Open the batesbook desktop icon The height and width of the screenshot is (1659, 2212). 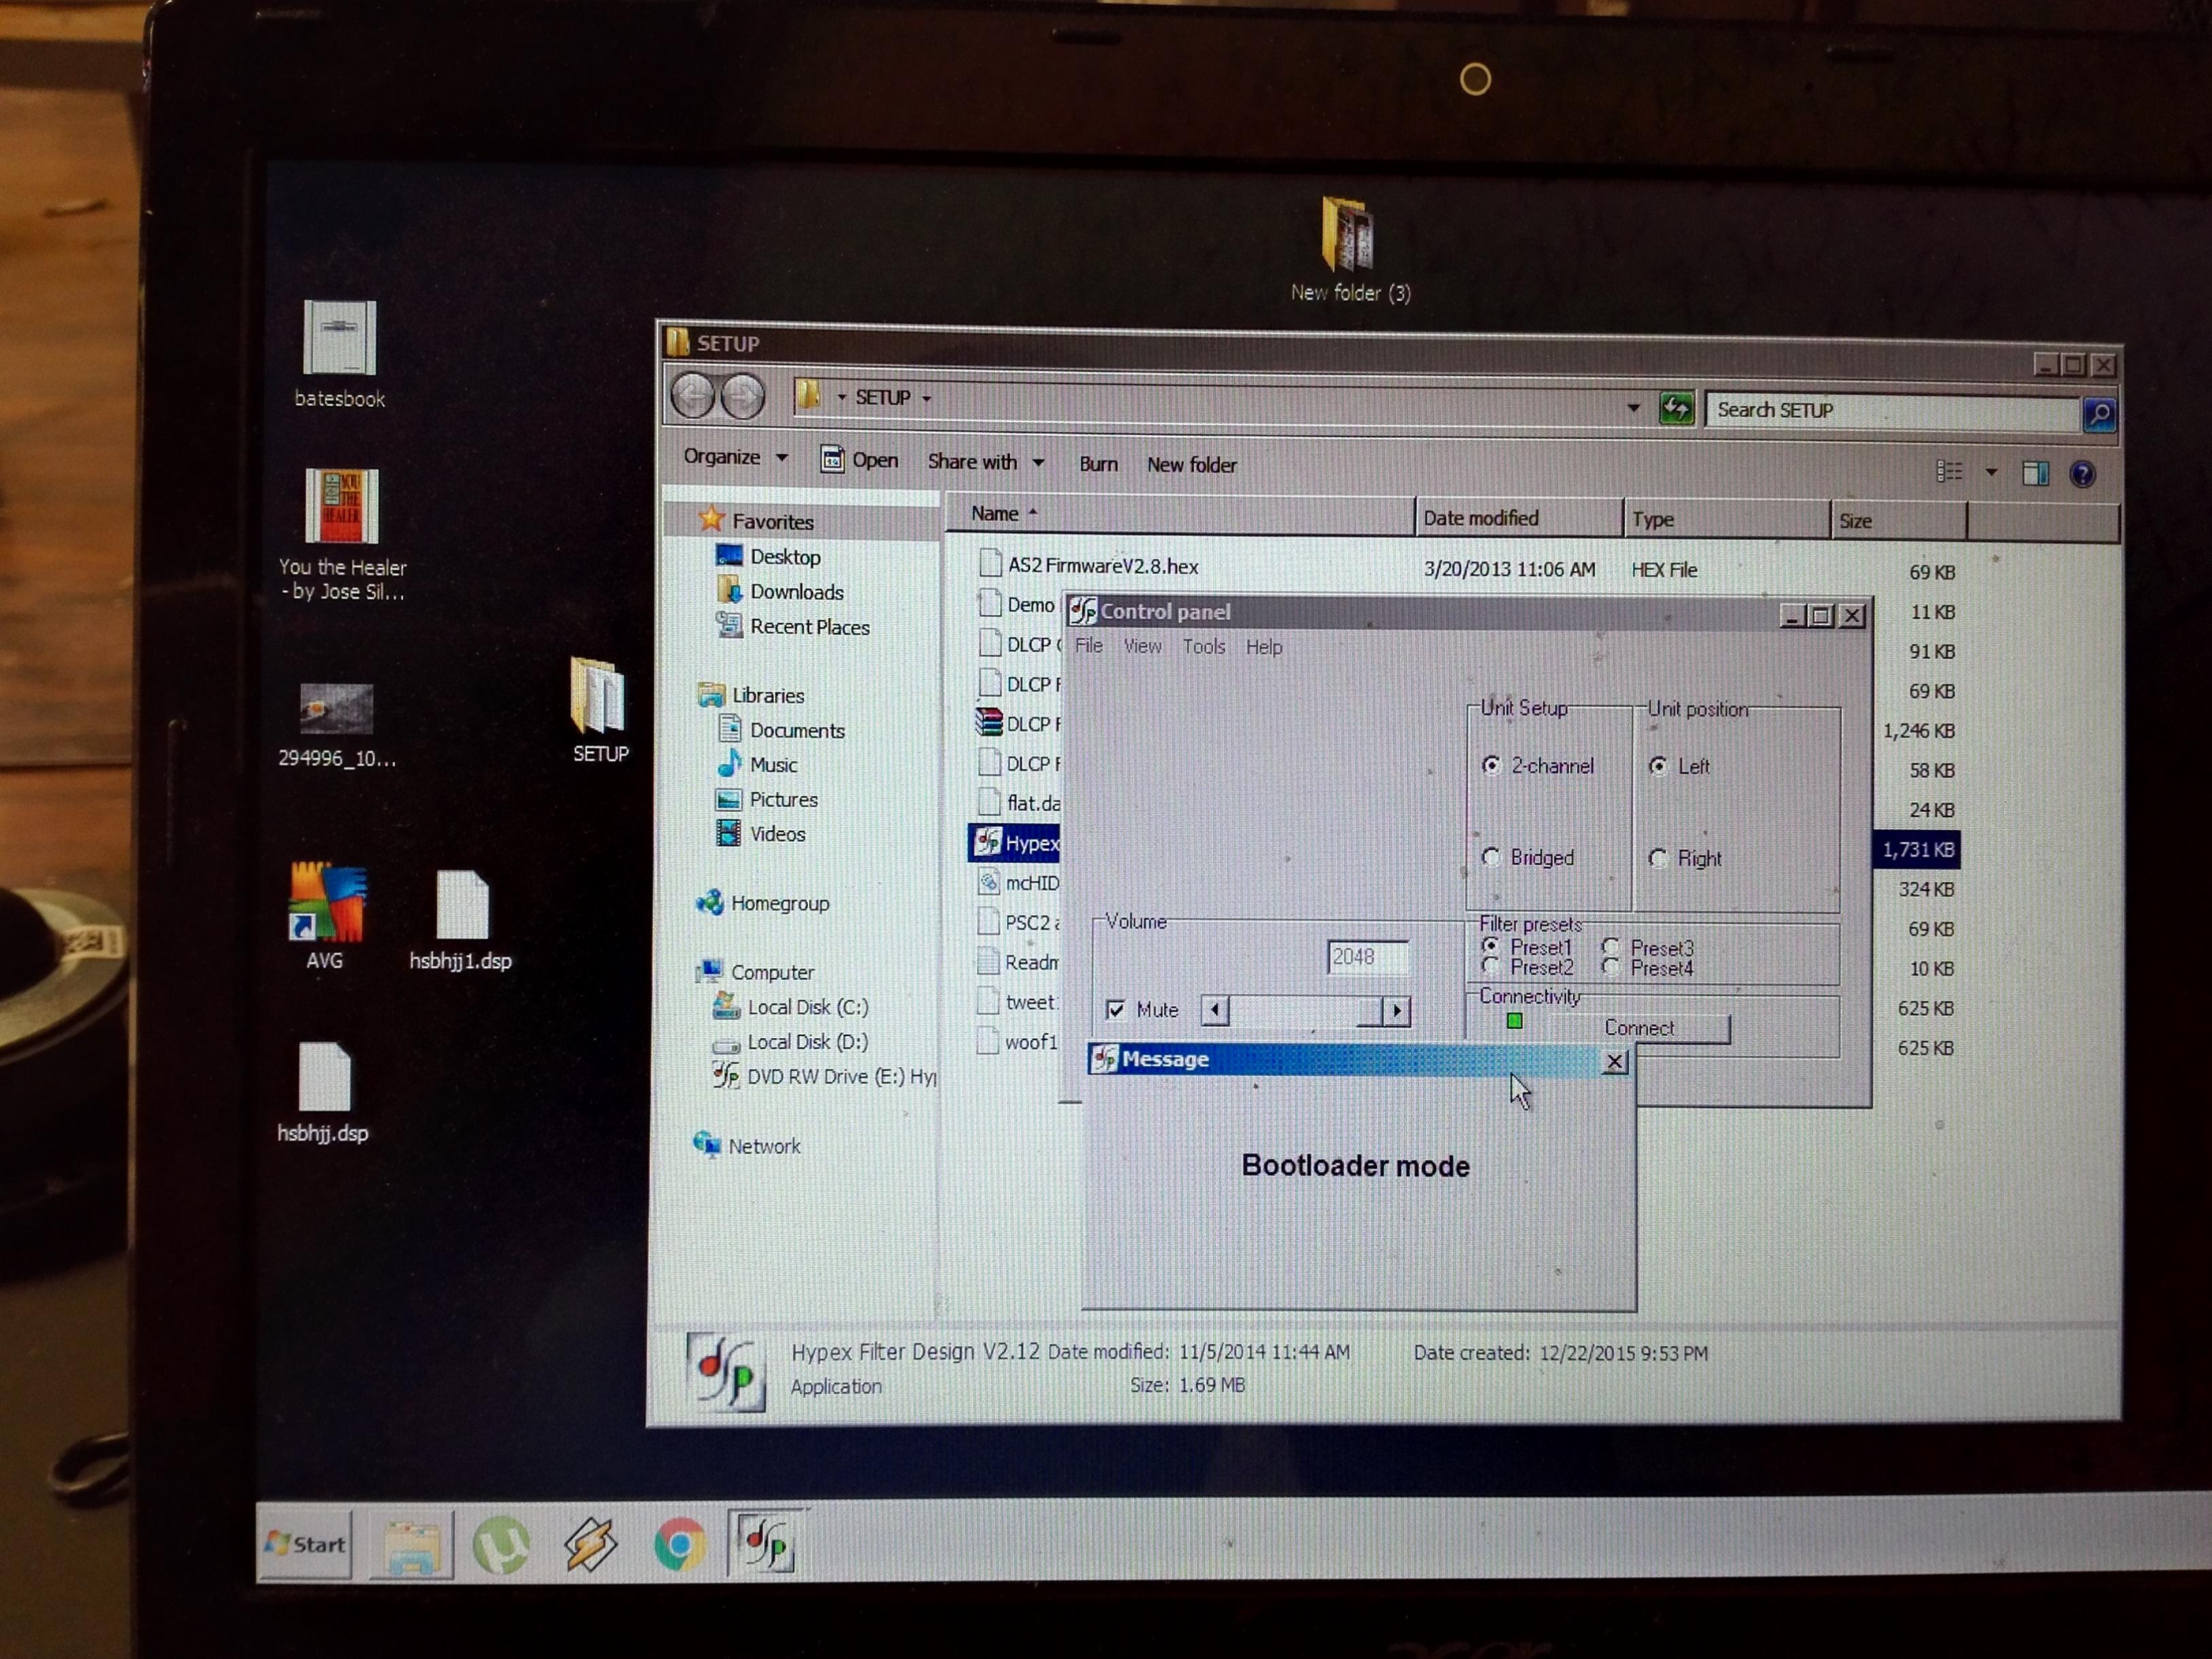click(x=340, y=354)
